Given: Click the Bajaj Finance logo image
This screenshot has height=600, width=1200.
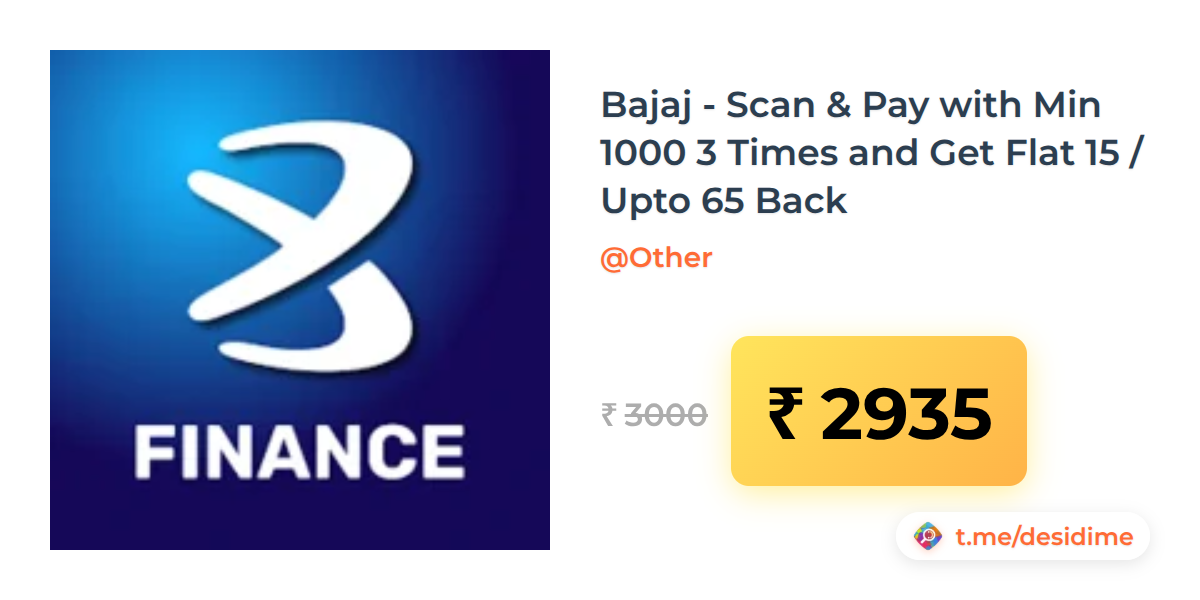Looking at the screenshot, I should coord(300,300).
